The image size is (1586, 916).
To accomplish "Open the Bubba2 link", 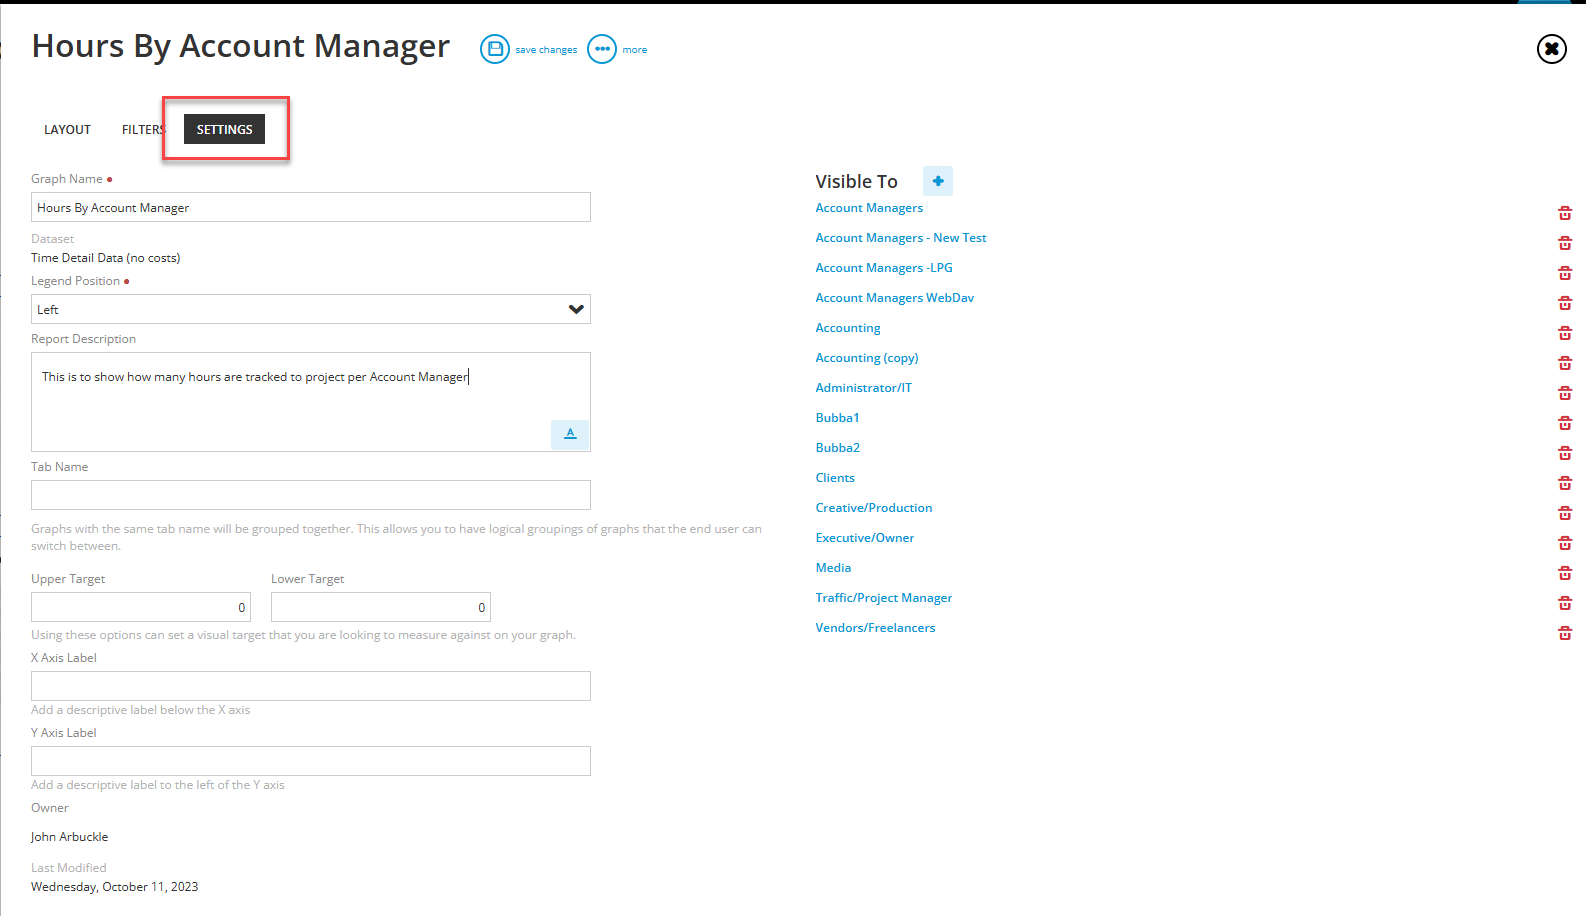I will pyautogui.click(x=838, y=448).
